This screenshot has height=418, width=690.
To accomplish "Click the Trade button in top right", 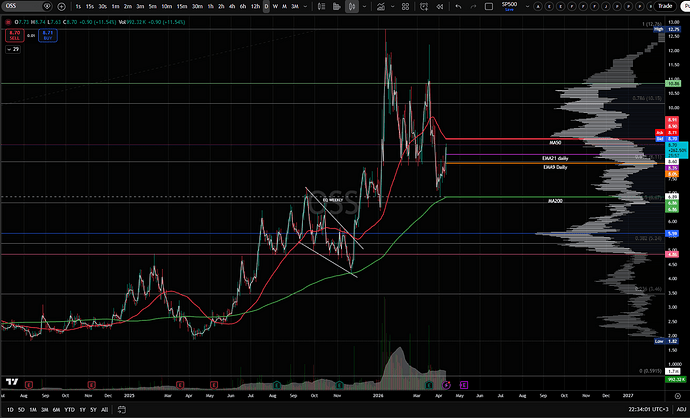I will (x=667, y=7).
